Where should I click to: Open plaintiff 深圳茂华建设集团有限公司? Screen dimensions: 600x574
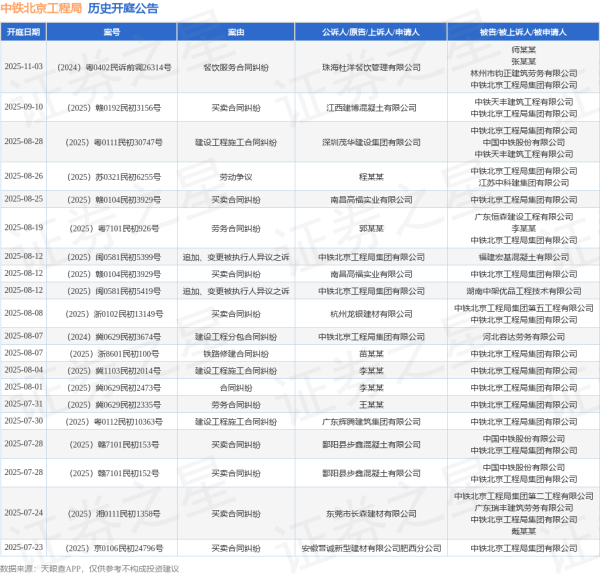click(371, 141)
